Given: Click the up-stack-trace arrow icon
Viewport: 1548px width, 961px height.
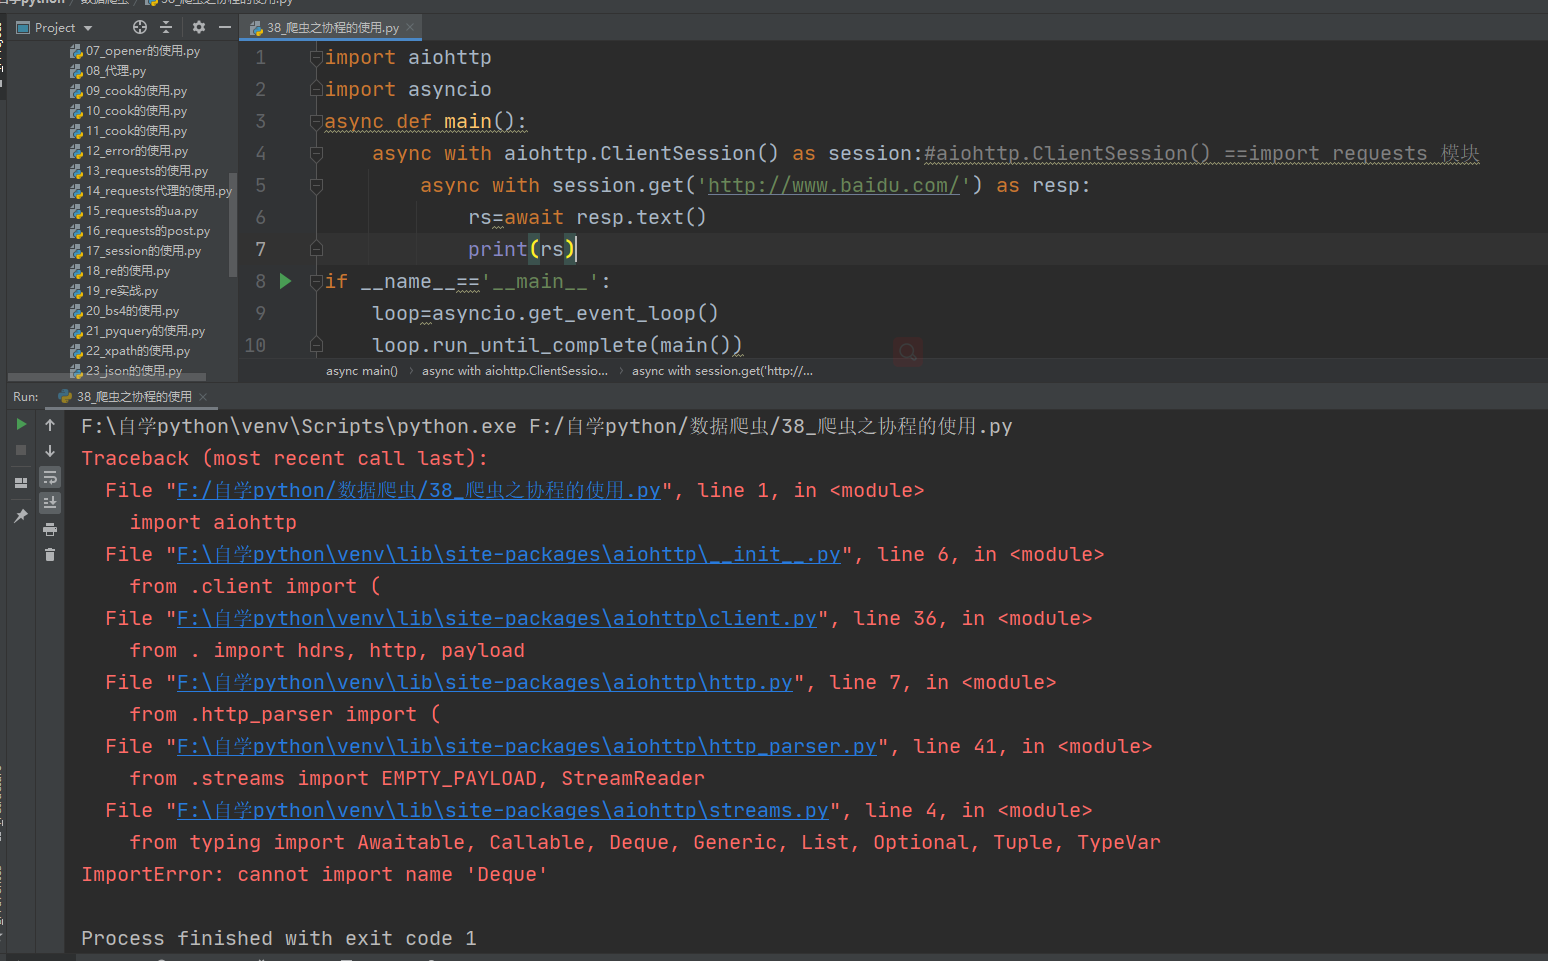Looking at the screenshot, I should click(x=50, y=425).
